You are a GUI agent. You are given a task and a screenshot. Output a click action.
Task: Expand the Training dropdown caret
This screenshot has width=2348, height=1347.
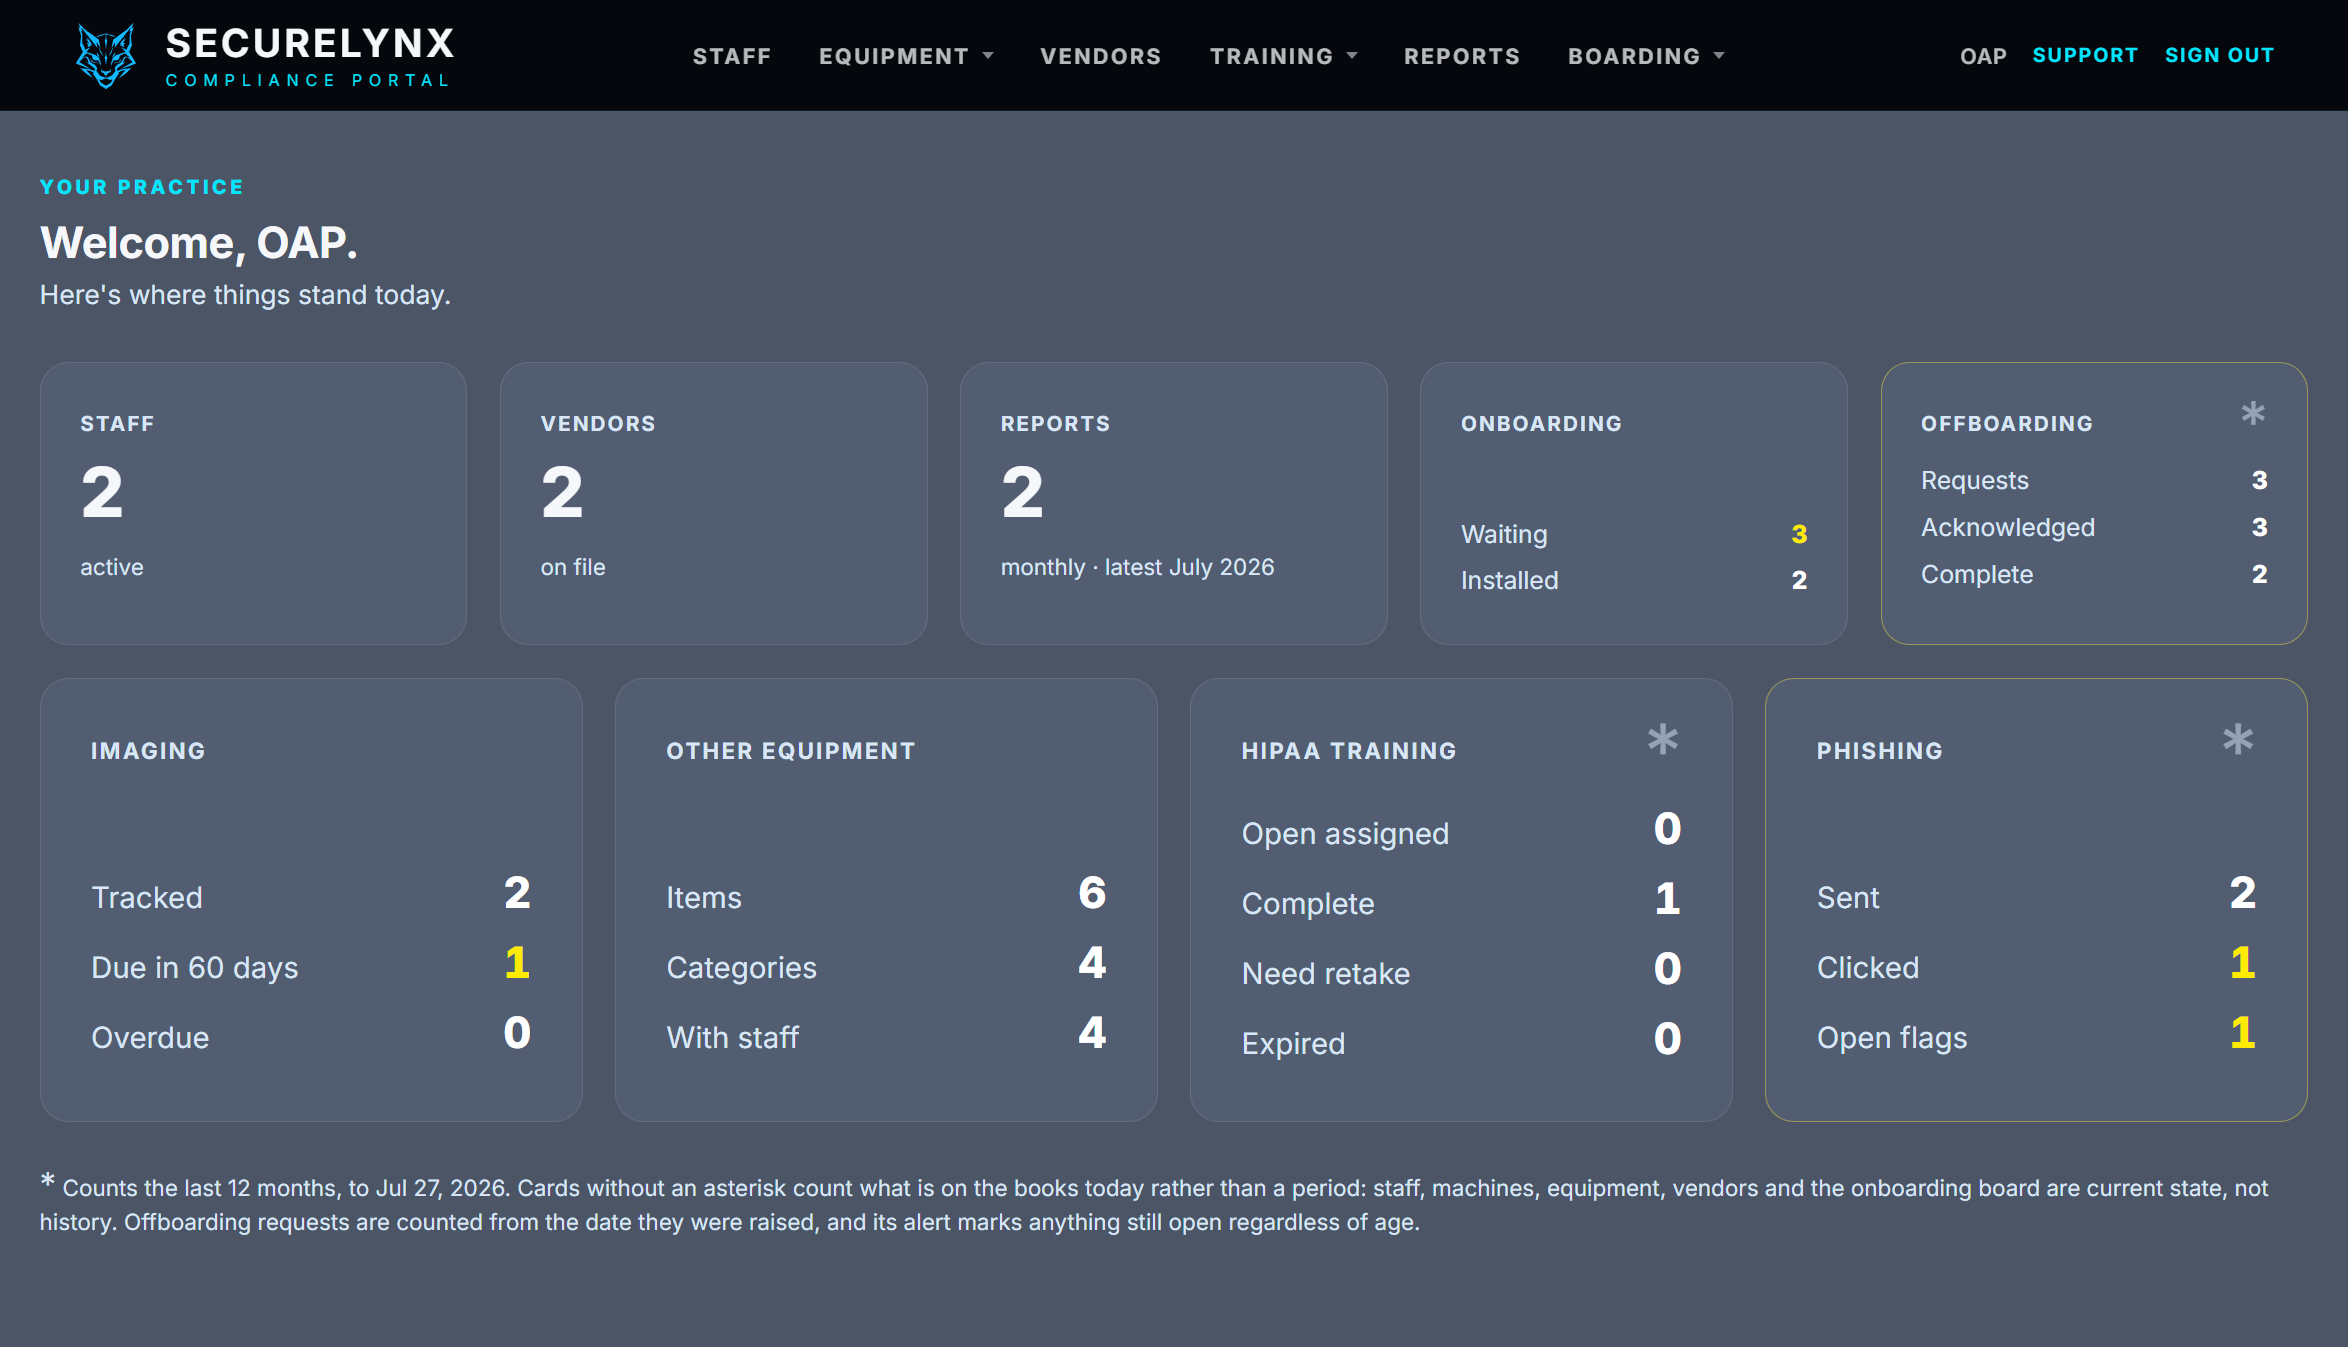pyautogui.click(x=1352, y=56)
